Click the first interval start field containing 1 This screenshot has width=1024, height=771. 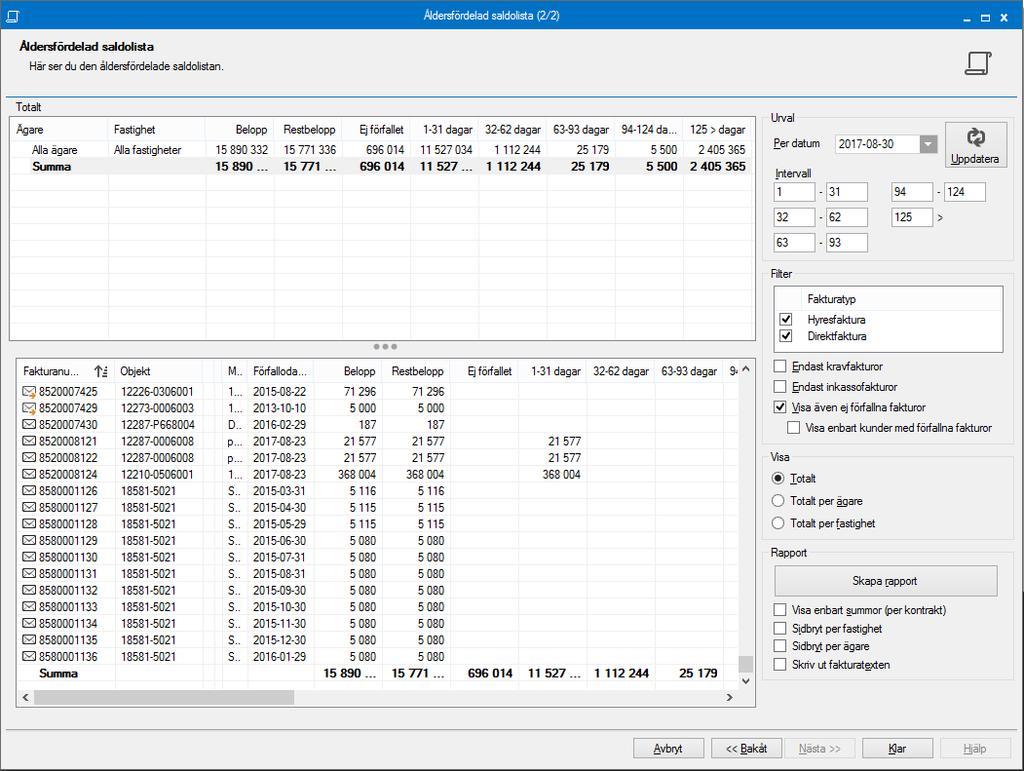pos(794,192)
